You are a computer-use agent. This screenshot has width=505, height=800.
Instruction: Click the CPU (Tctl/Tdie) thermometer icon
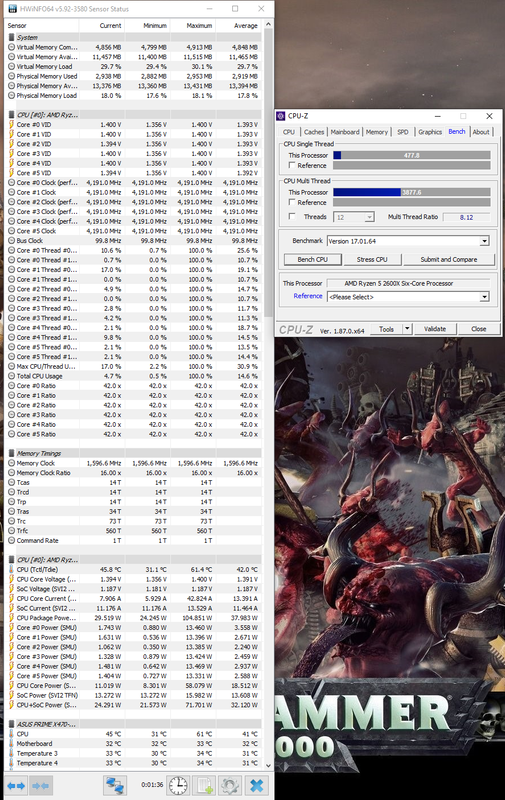[12, 569]
